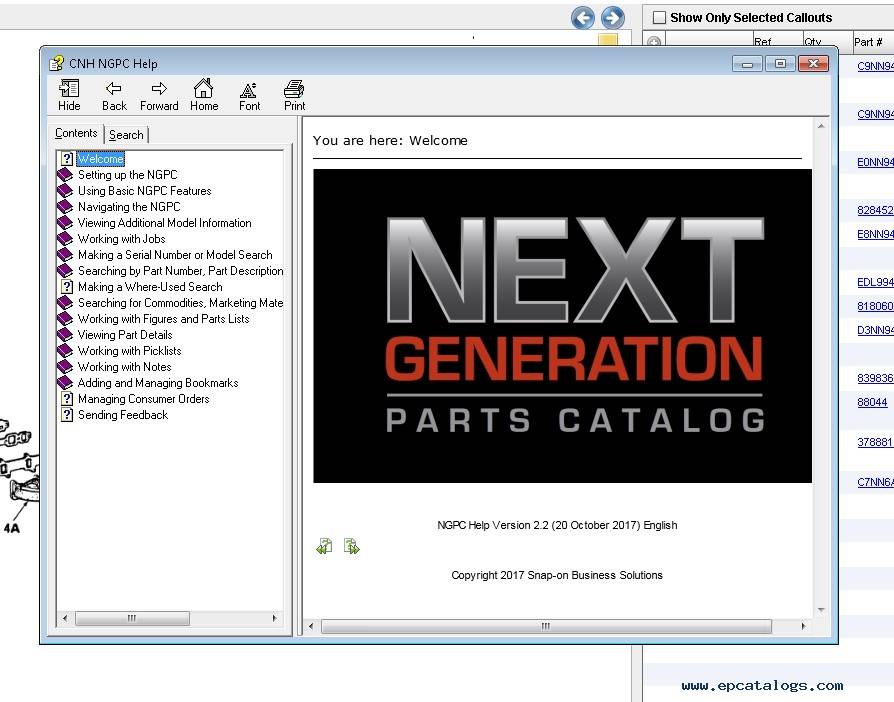The height and width of the screenshot is (702, 894).
Task: Click the blue right navigation arrow
Action: (x=612, y=17)
